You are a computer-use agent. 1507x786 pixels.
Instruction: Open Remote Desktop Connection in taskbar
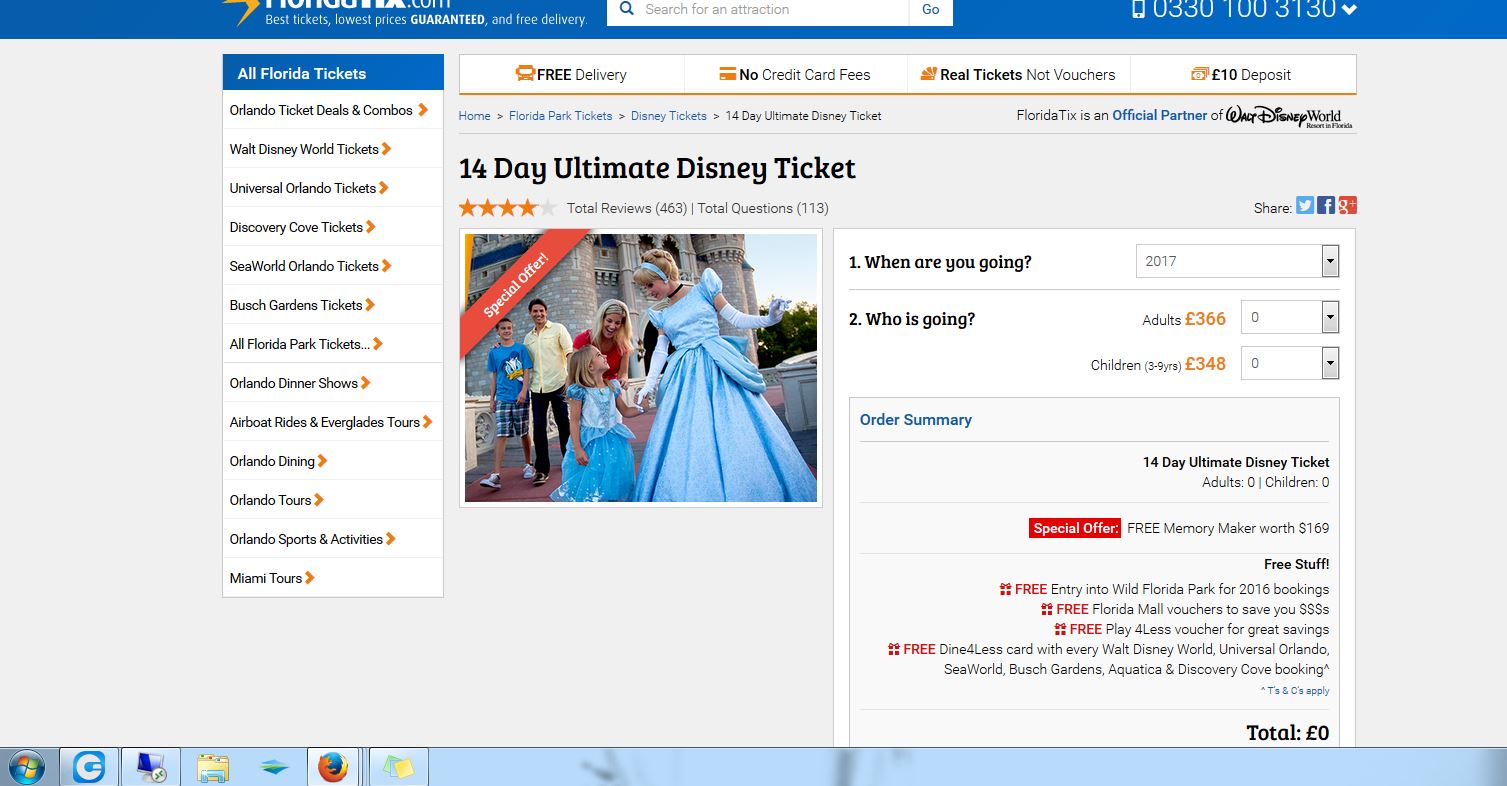152,767
